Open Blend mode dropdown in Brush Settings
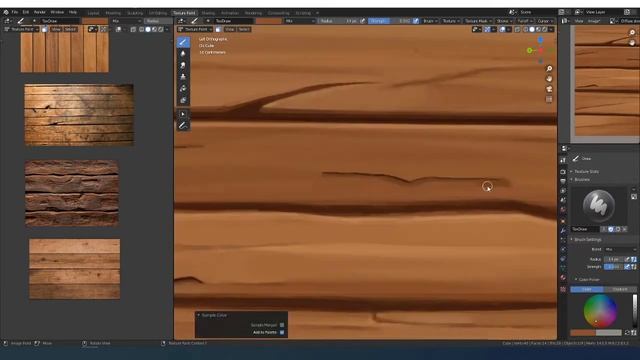Image resolution: width=640 pixels, height=360 pixels. [x=620, y=249]
